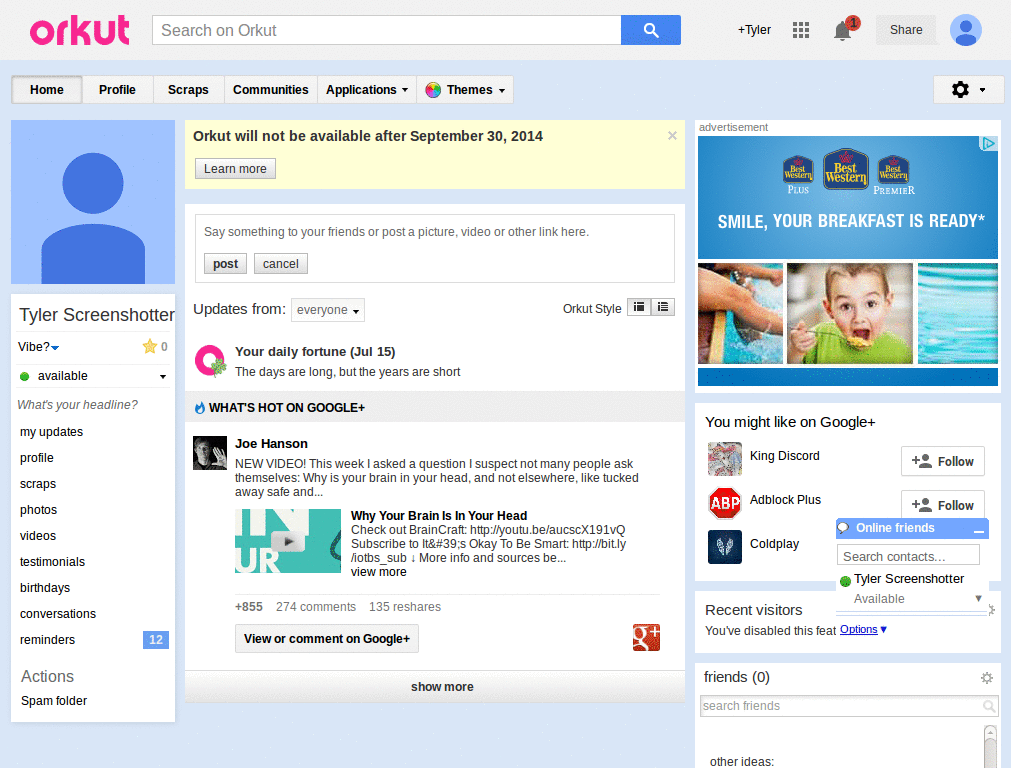Select the Home tab
1024x768 pixels.
47,90
